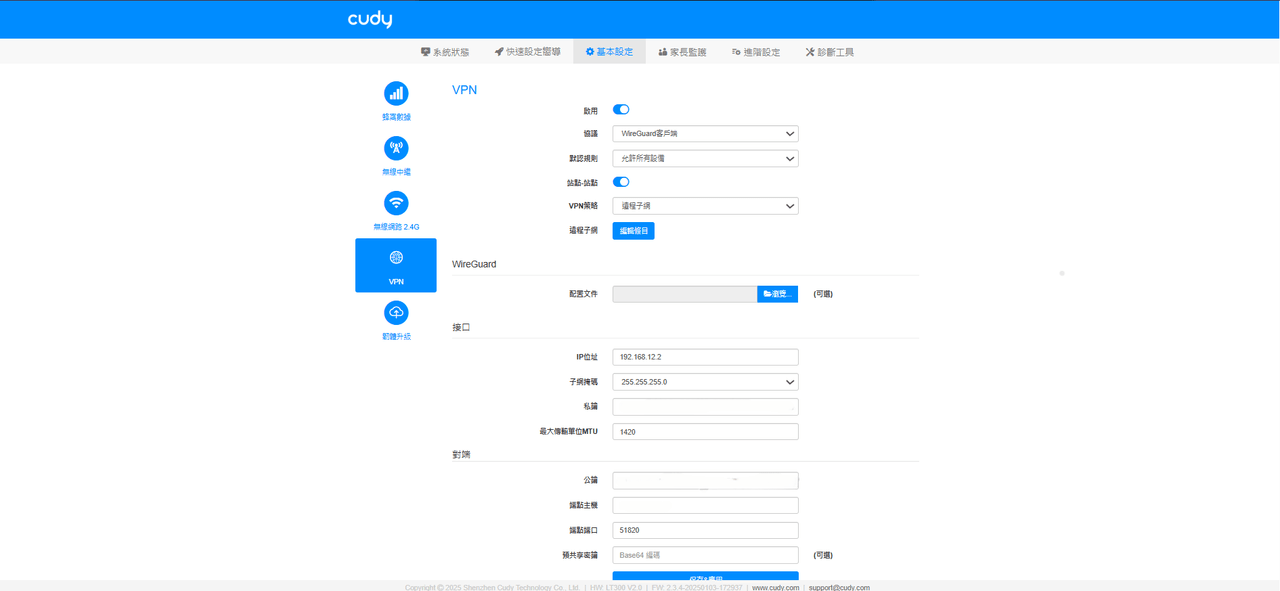Click the 公鑰 public key field
Image resolution: width=1280 pixels, height=591 pixels.
tap(705, 480)
